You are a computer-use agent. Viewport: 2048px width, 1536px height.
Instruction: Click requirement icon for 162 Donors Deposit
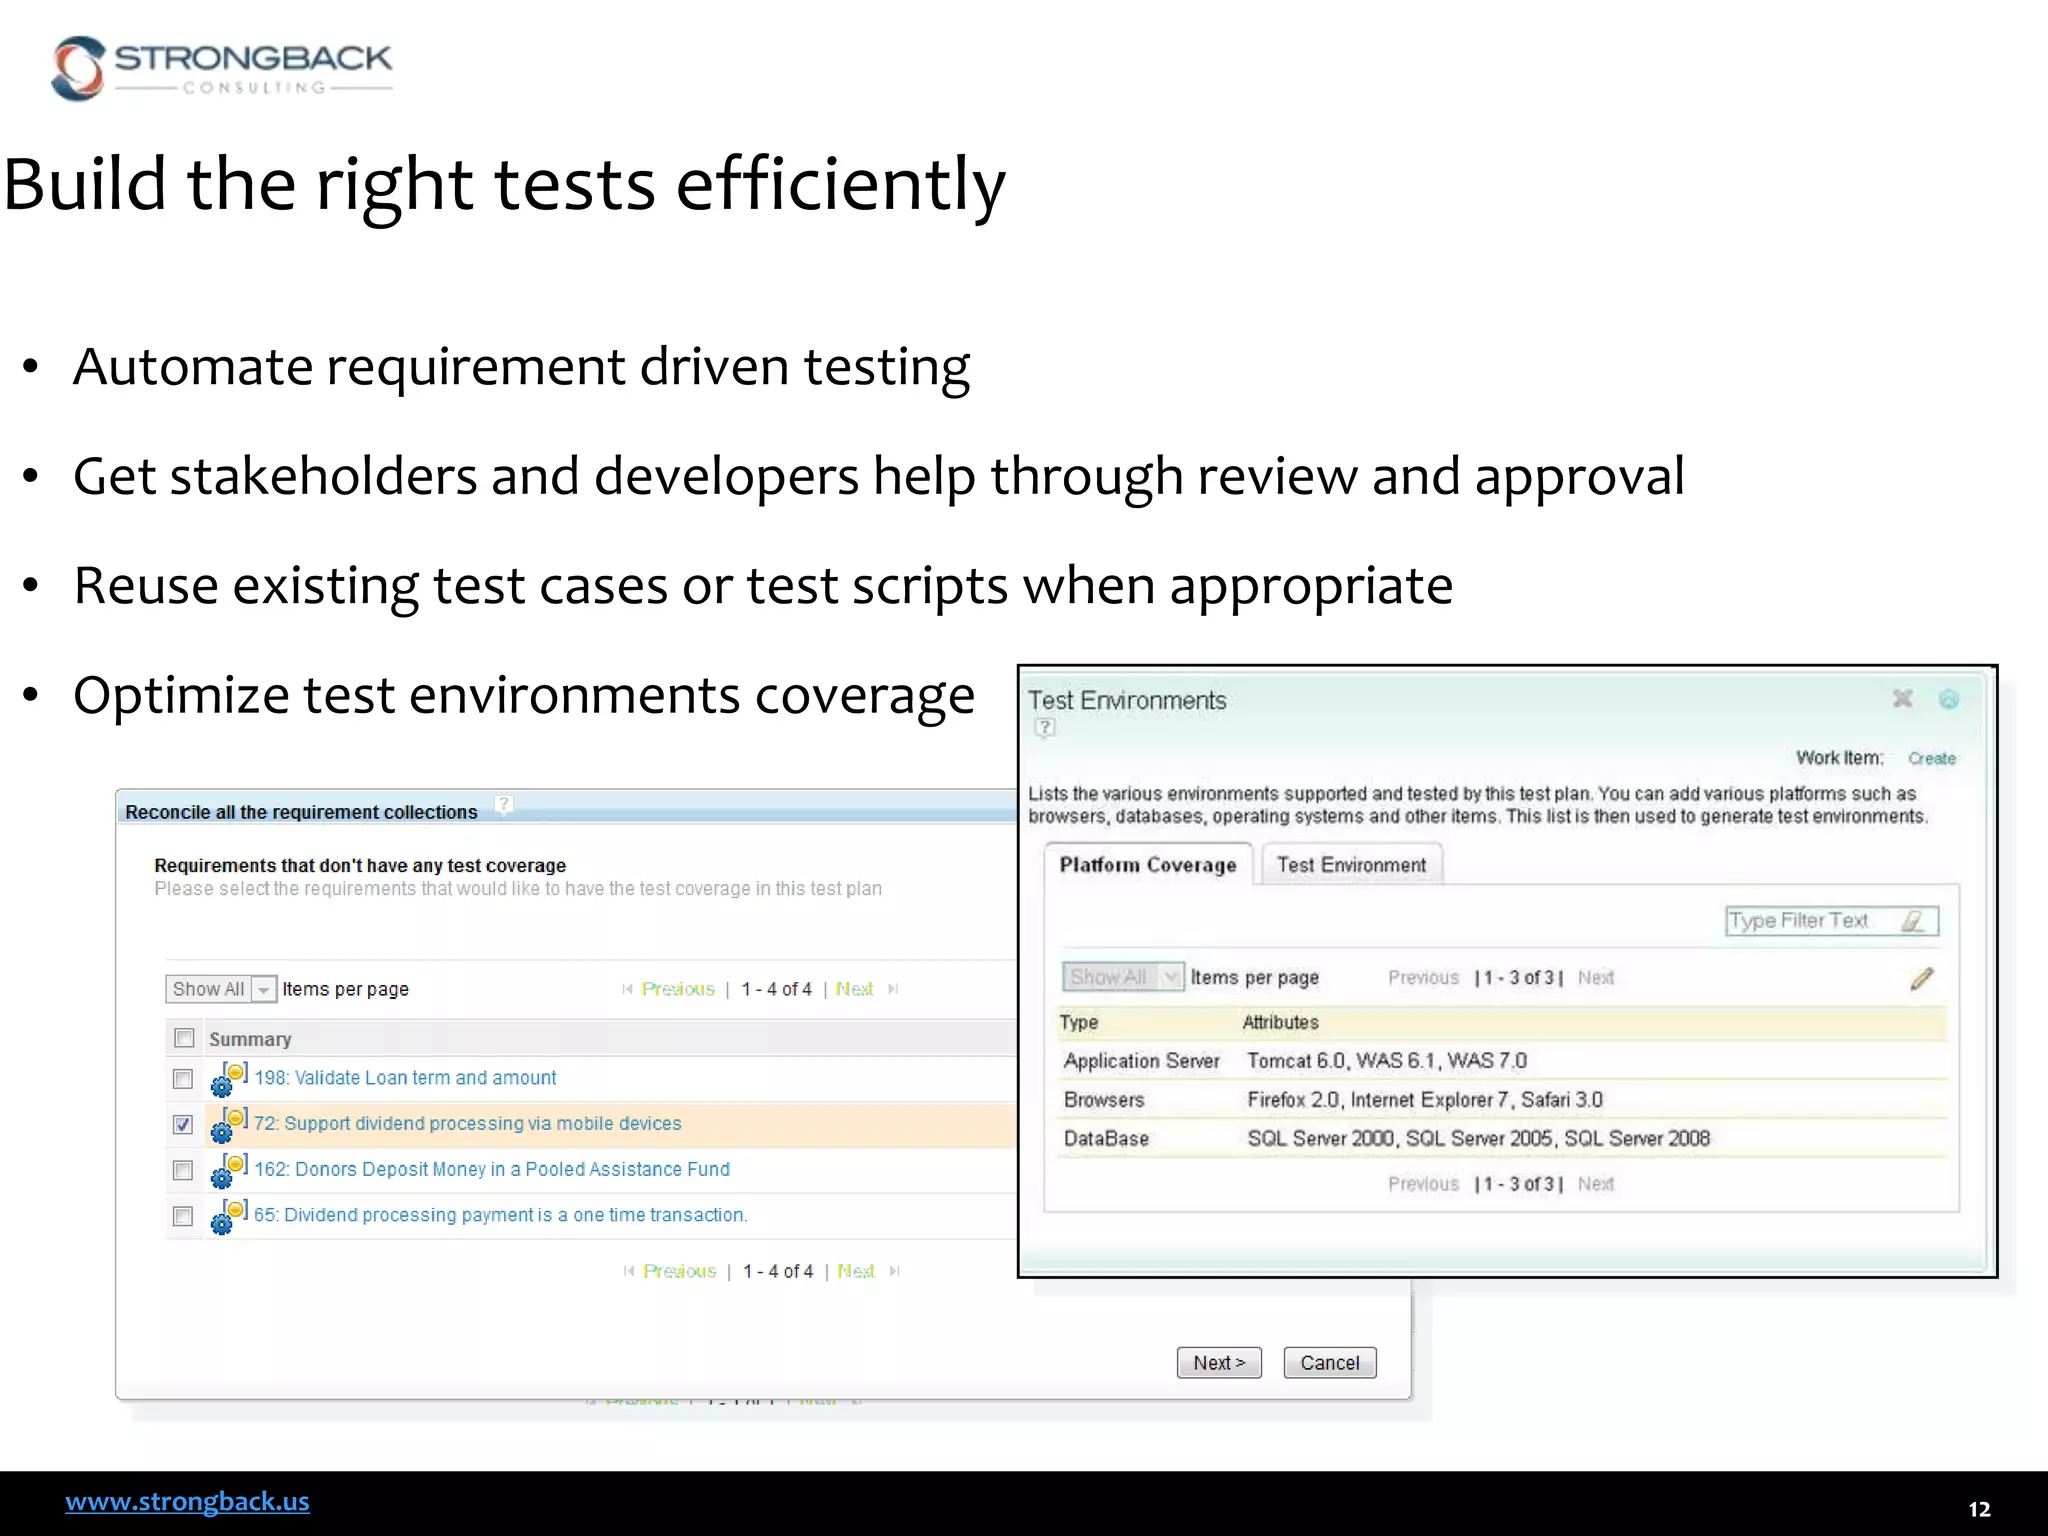click(229, 1170)
